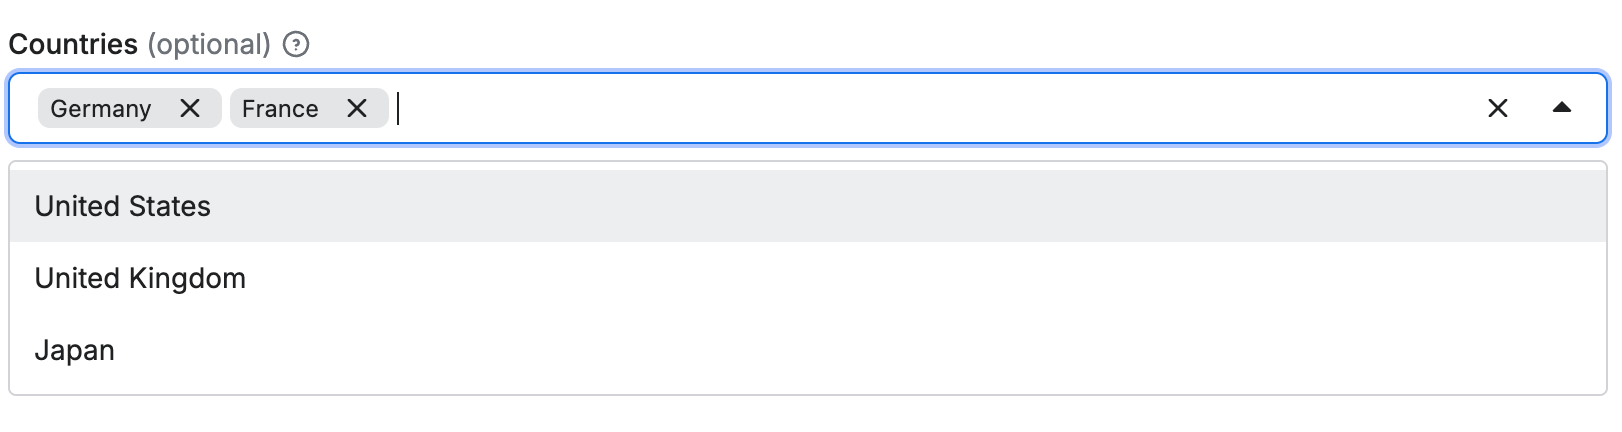1622x432 pixels.
Task: Pick Japan from the dropdown options
Action: coord(75,350)
